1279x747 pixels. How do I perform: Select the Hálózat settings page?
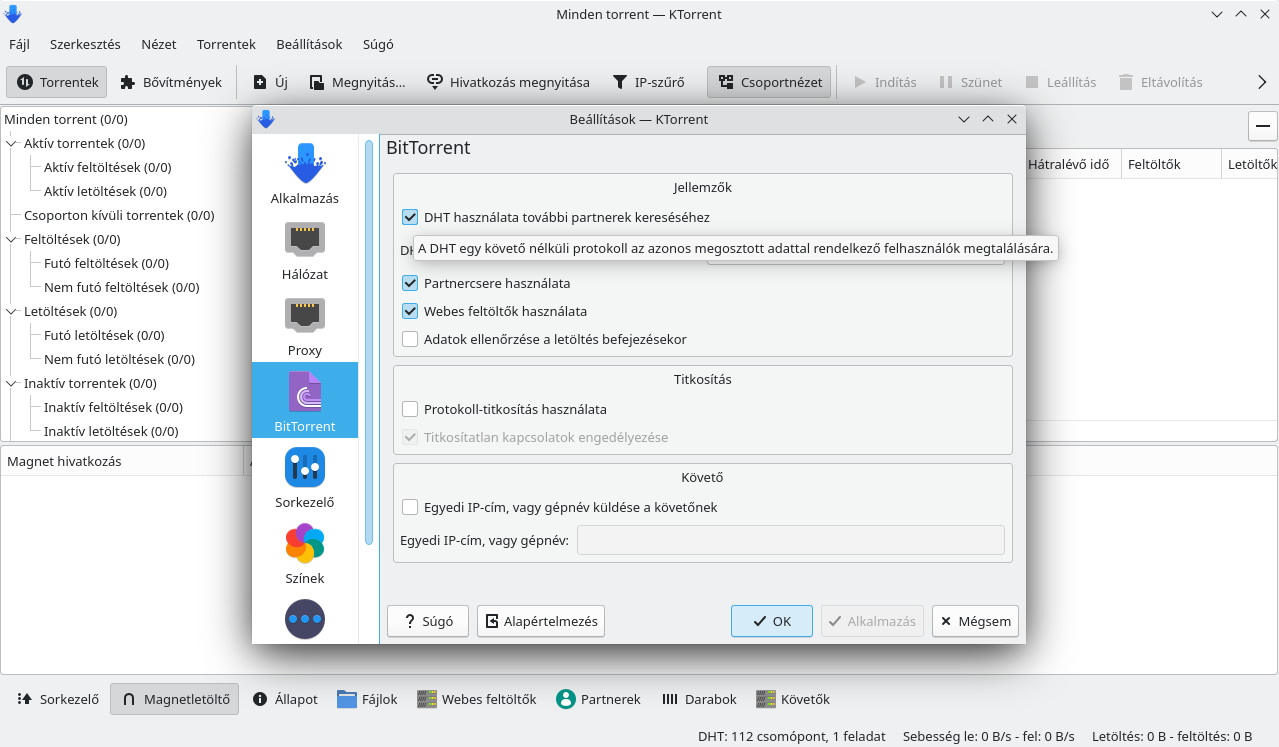coord(305,249)
